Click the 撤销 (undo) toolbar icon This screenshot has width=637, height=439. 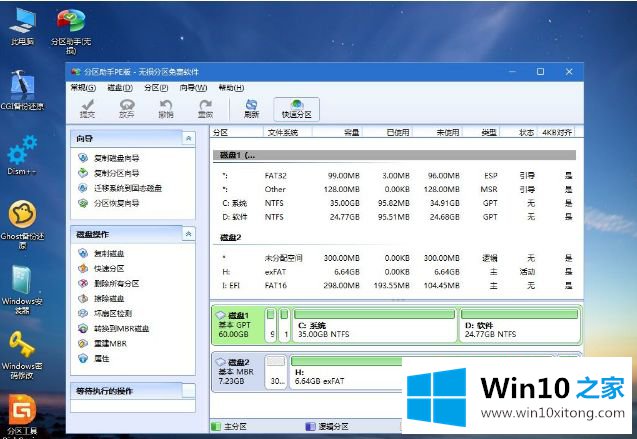[166, 109]
